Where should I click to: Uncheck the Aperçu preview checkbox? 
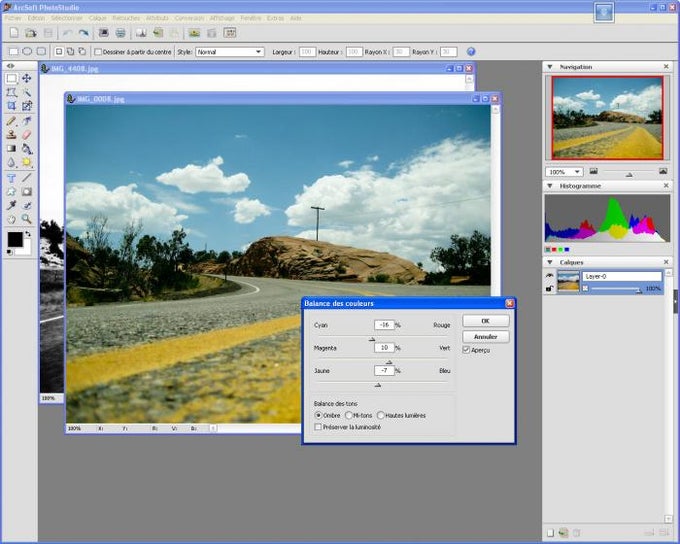tap(466, 350)
